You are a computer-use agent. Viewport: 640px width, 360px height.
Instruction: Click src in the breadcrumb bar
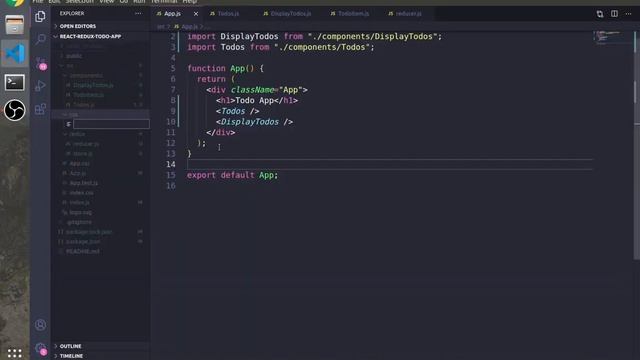161,27
